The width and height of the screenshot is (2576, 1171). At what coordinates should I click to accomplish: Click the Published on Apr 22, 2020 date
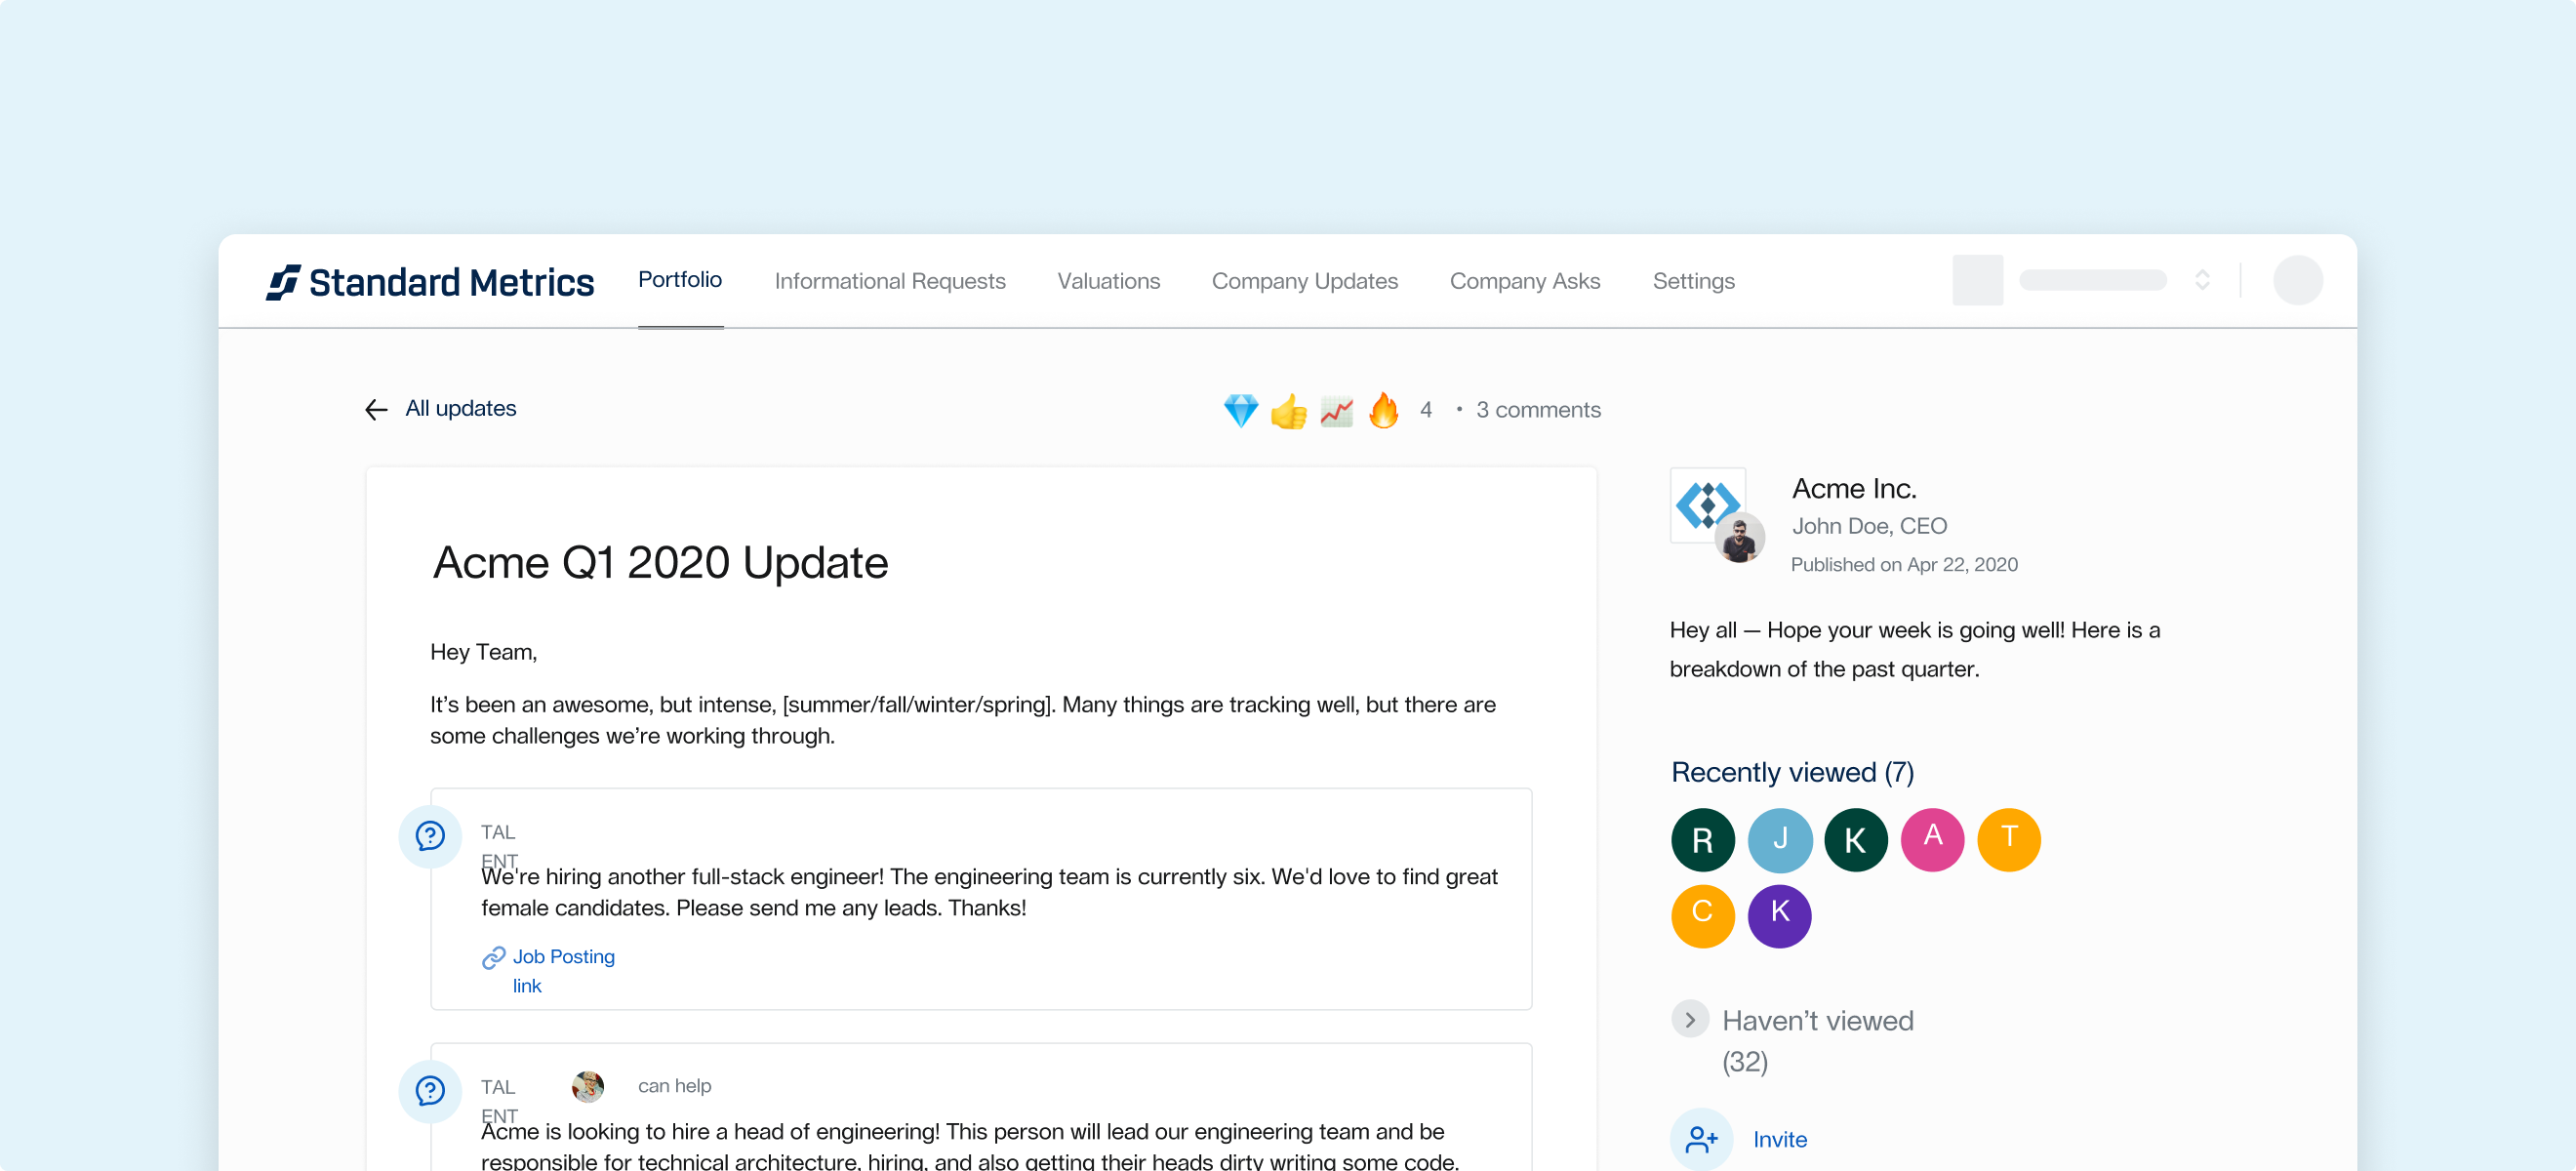(1903, 565)
